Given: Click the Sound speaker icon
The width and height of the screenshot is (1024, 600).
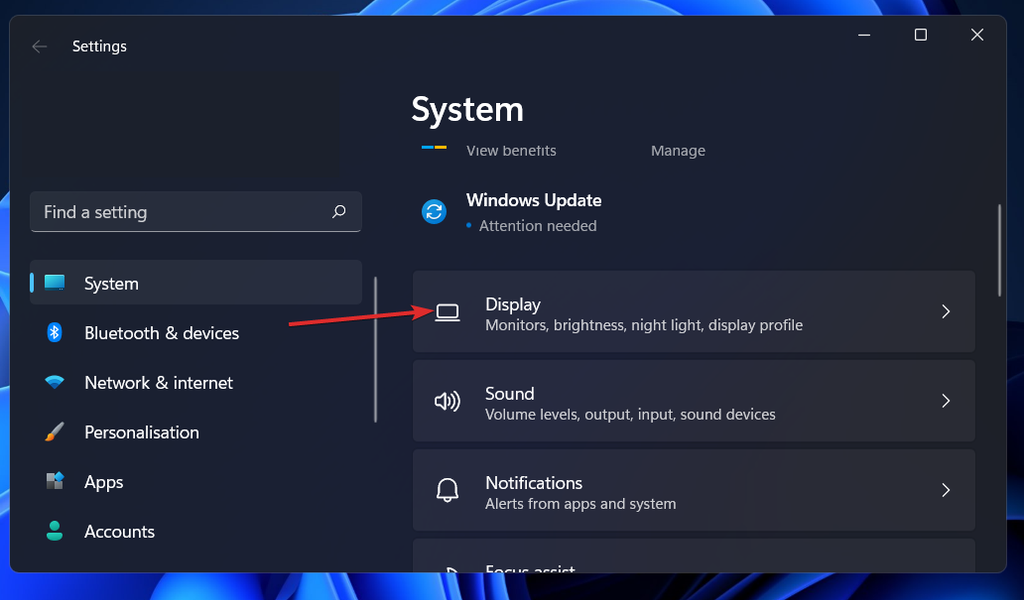Looking at the screenshot, I should pos(447,400).
